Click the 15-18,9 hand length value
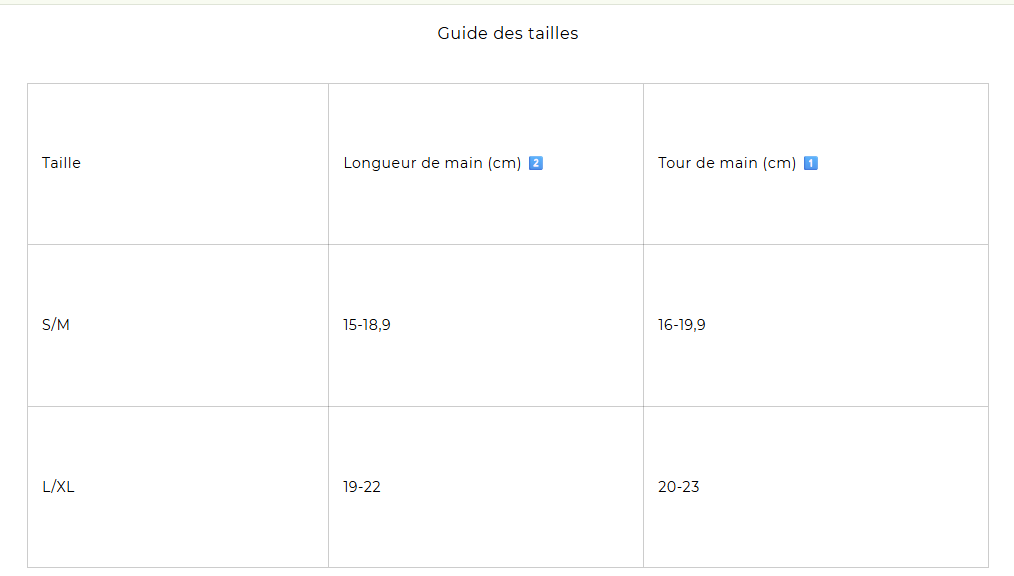Screen dimensions: 1014x576 pyautogui.click(x=366, y=325)
